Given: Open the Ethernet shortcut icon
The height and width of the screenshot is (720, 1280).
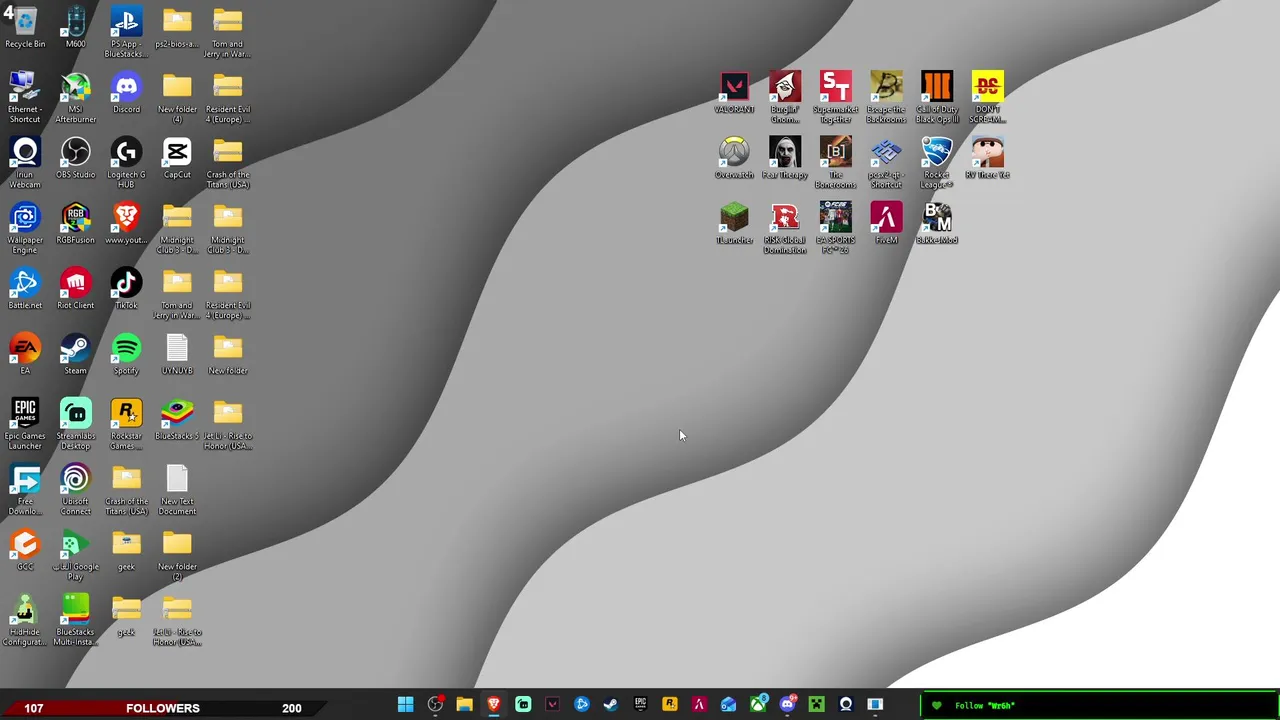Looking at the screenshot, I should pyautogui.click(x=25, y=98).
